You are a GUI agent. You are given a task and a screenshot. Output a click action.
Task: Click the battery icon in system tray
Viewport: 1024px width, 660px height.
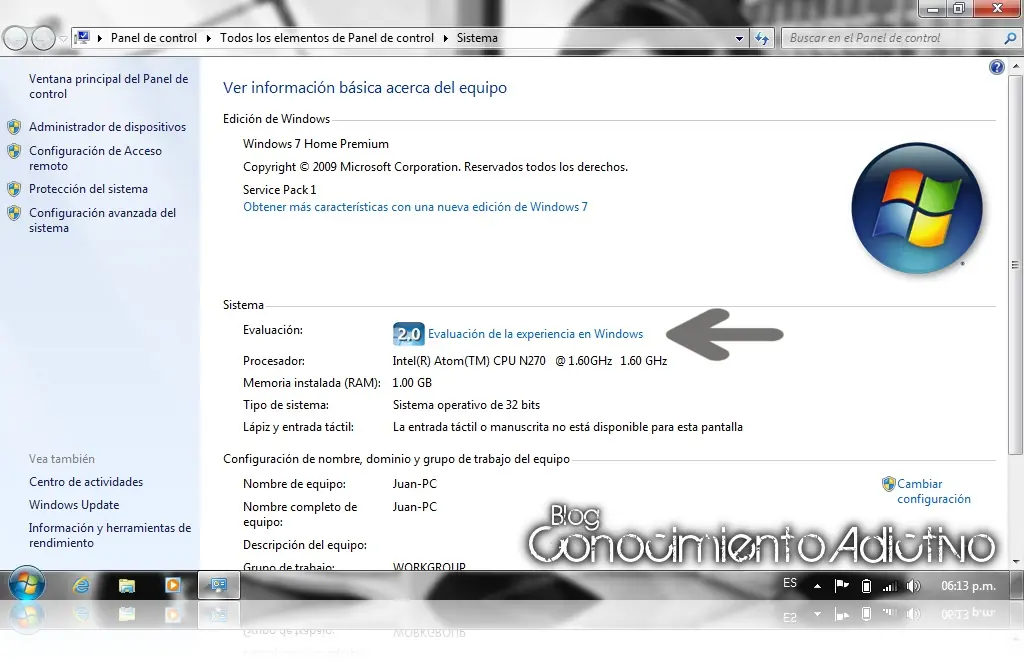pyautogui.click(x=866, y=586)
